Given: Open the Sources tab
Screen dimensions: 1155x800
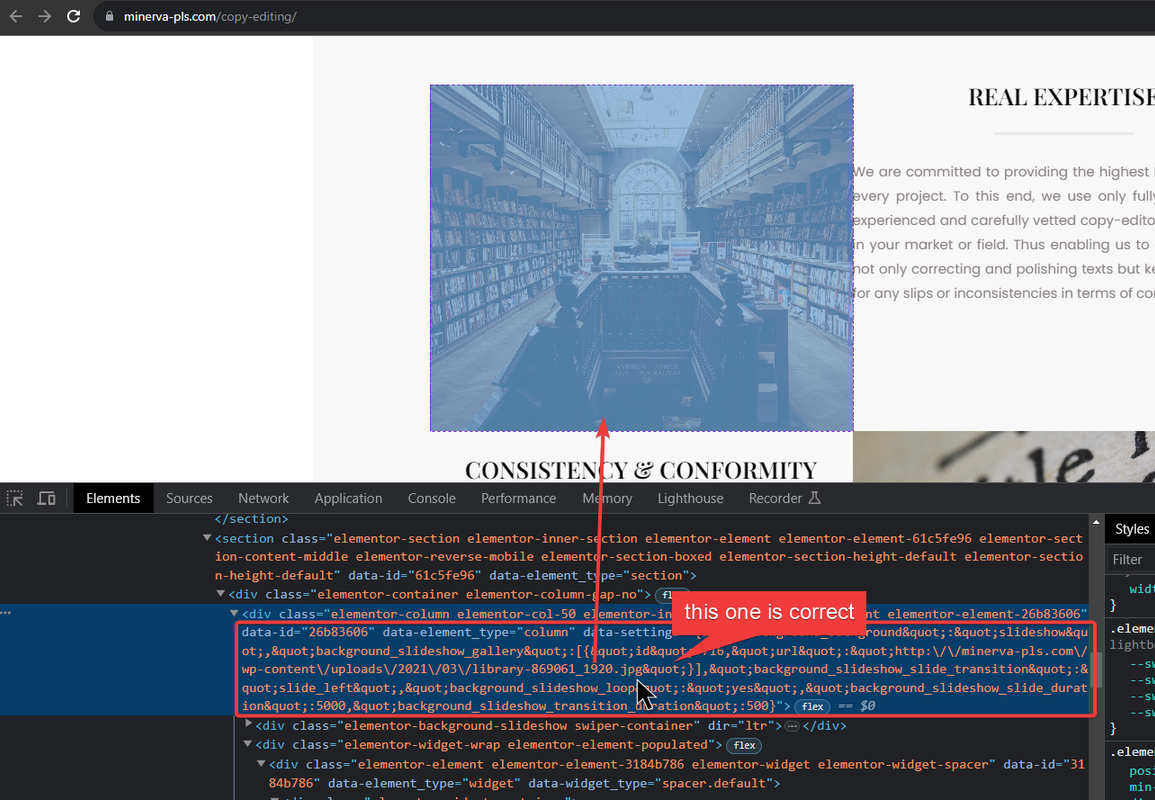Looking at the screenshot, I should click(x=189, y=499).
